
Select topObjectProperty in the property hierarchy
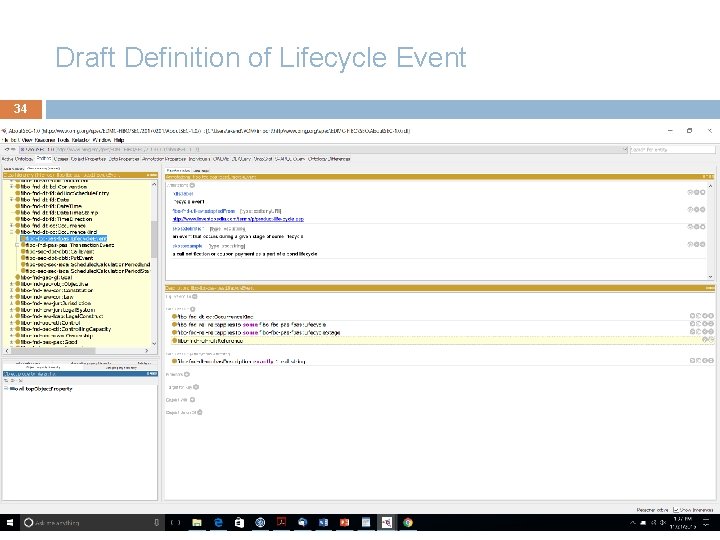tap(41, 388)
